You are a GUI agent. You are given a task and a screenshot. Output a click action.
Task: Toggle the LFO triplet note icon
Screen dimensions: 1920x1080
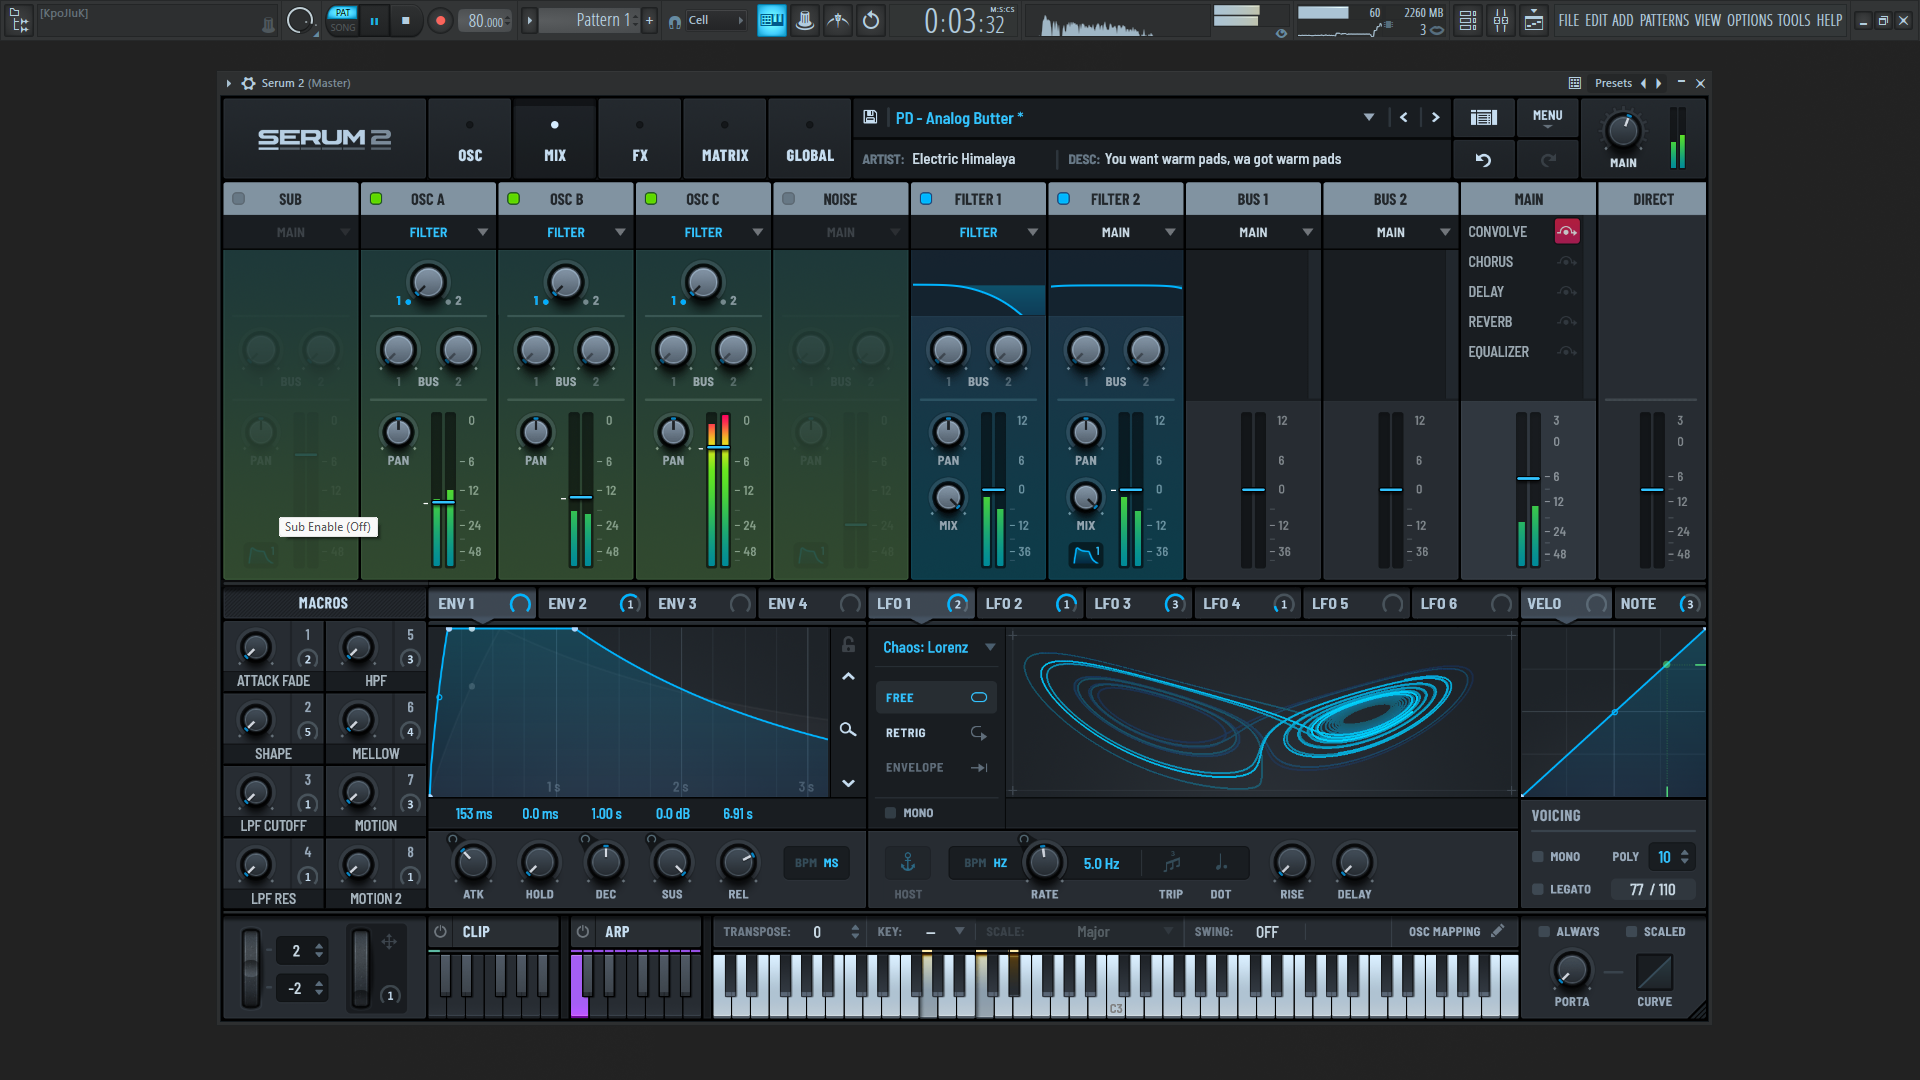click(1172, 862)
